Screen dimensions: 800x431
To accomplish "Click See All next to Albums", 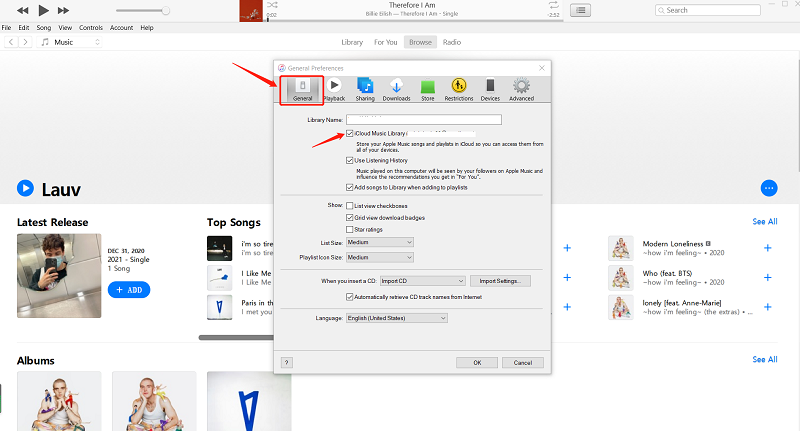I will coord(765,359).
